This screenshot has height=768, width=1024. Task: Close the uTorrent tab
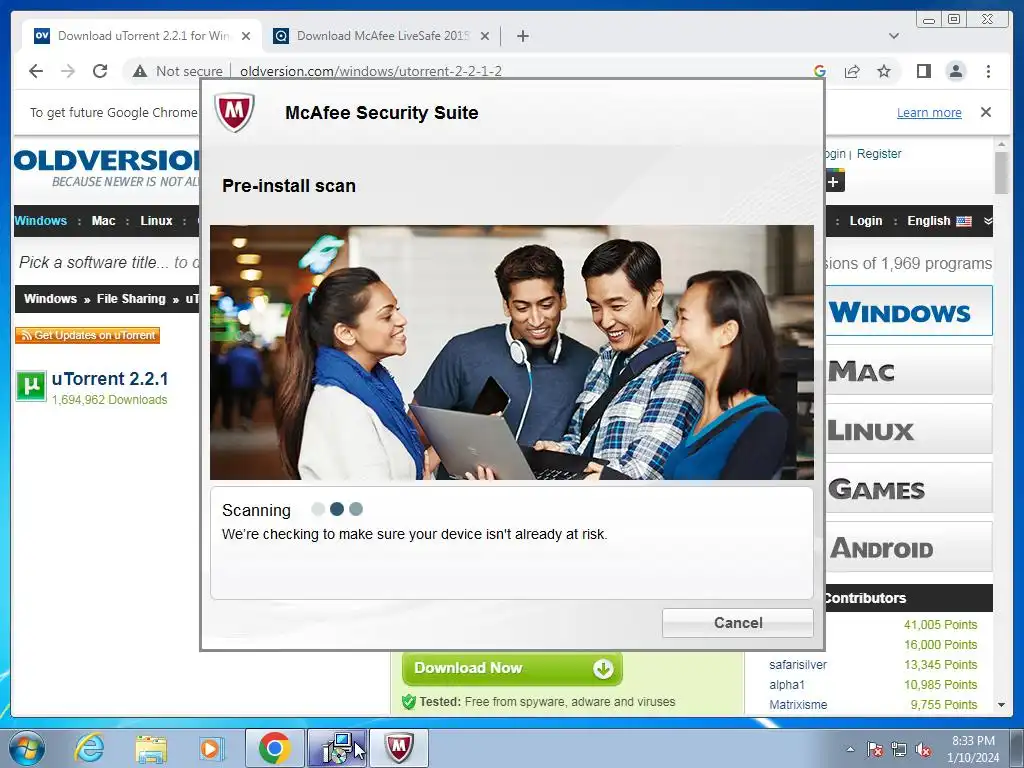pos(246,36)
